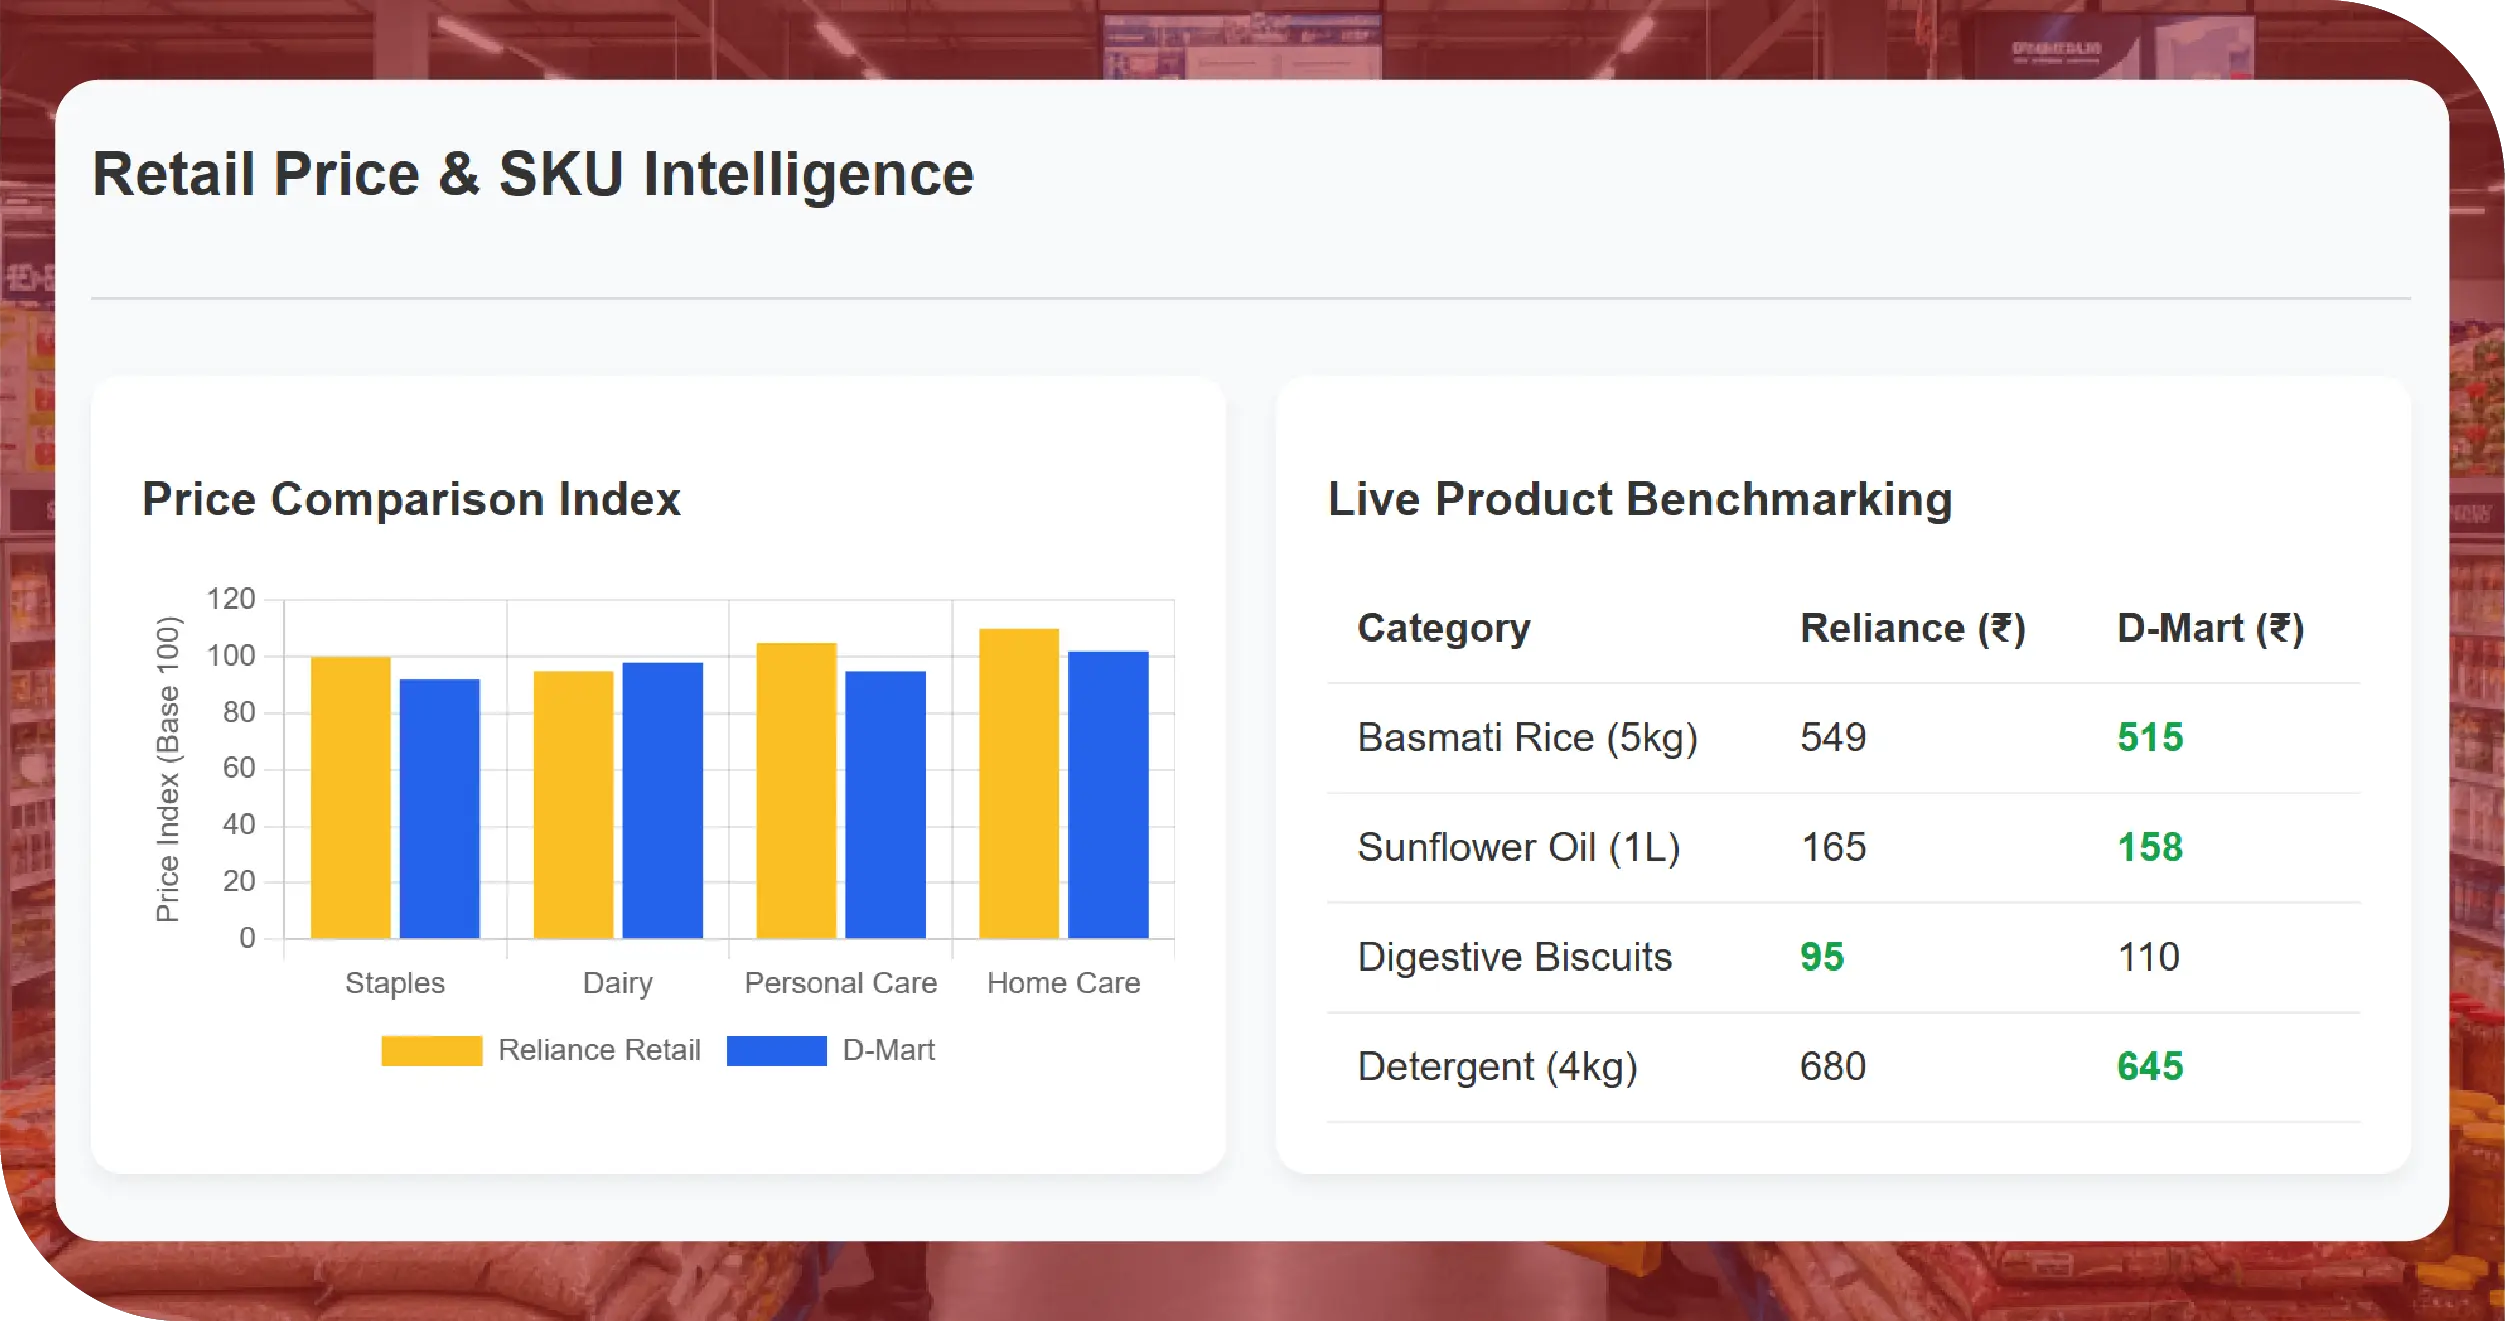The width and height of the screenshot is (2506, 1321).
Task: Click the yellow Staples bar
Action: coord(350,797)
